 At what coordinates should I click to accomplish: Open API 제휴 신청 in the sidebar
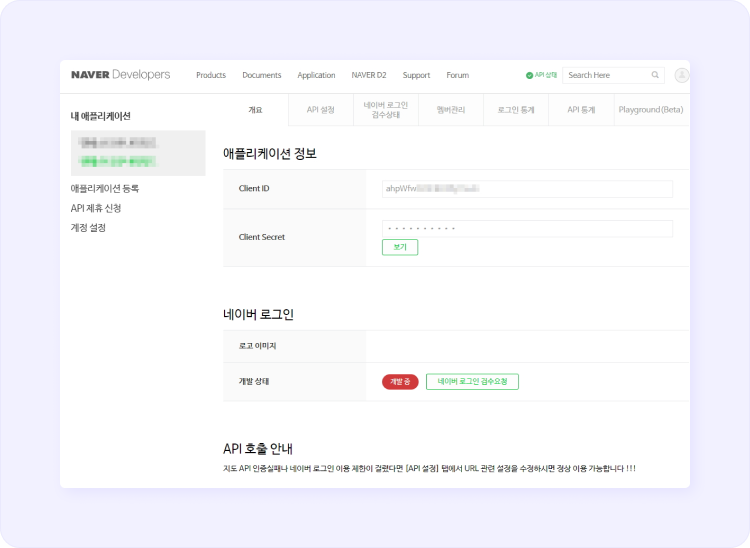(x=96, y=208)
